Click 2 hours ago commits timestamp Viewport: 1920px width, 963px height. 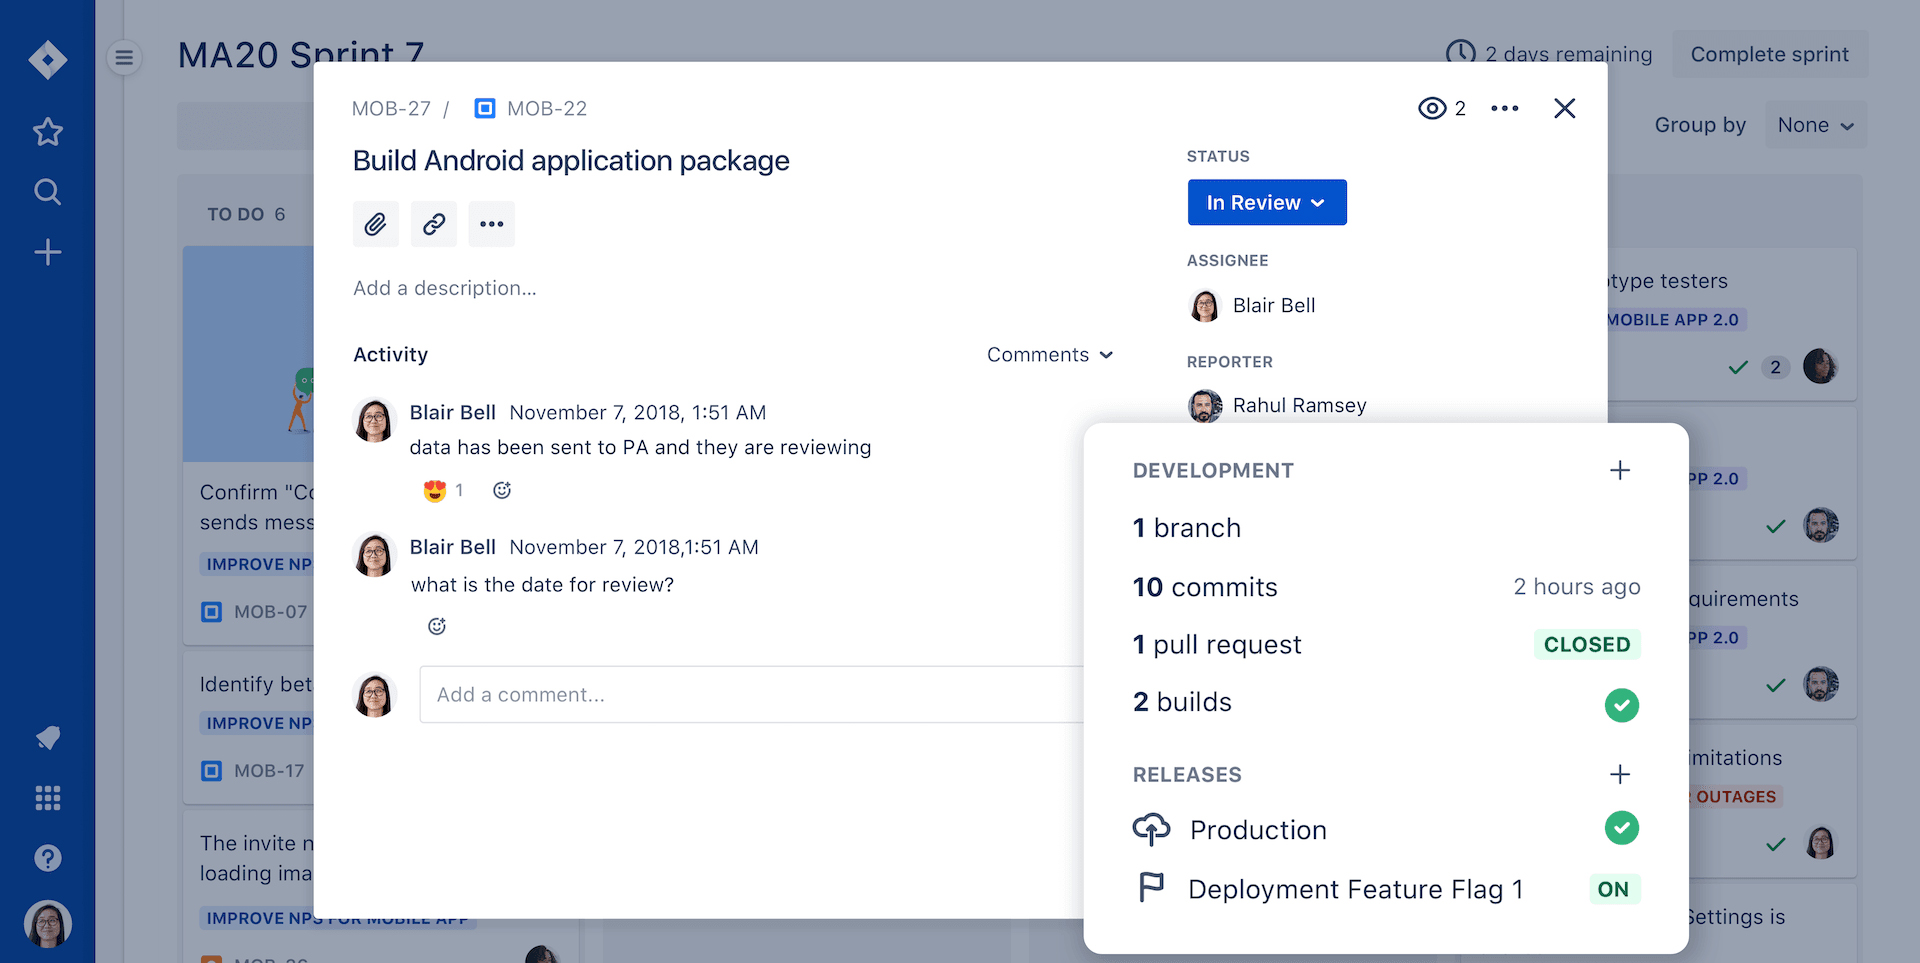1577,587
